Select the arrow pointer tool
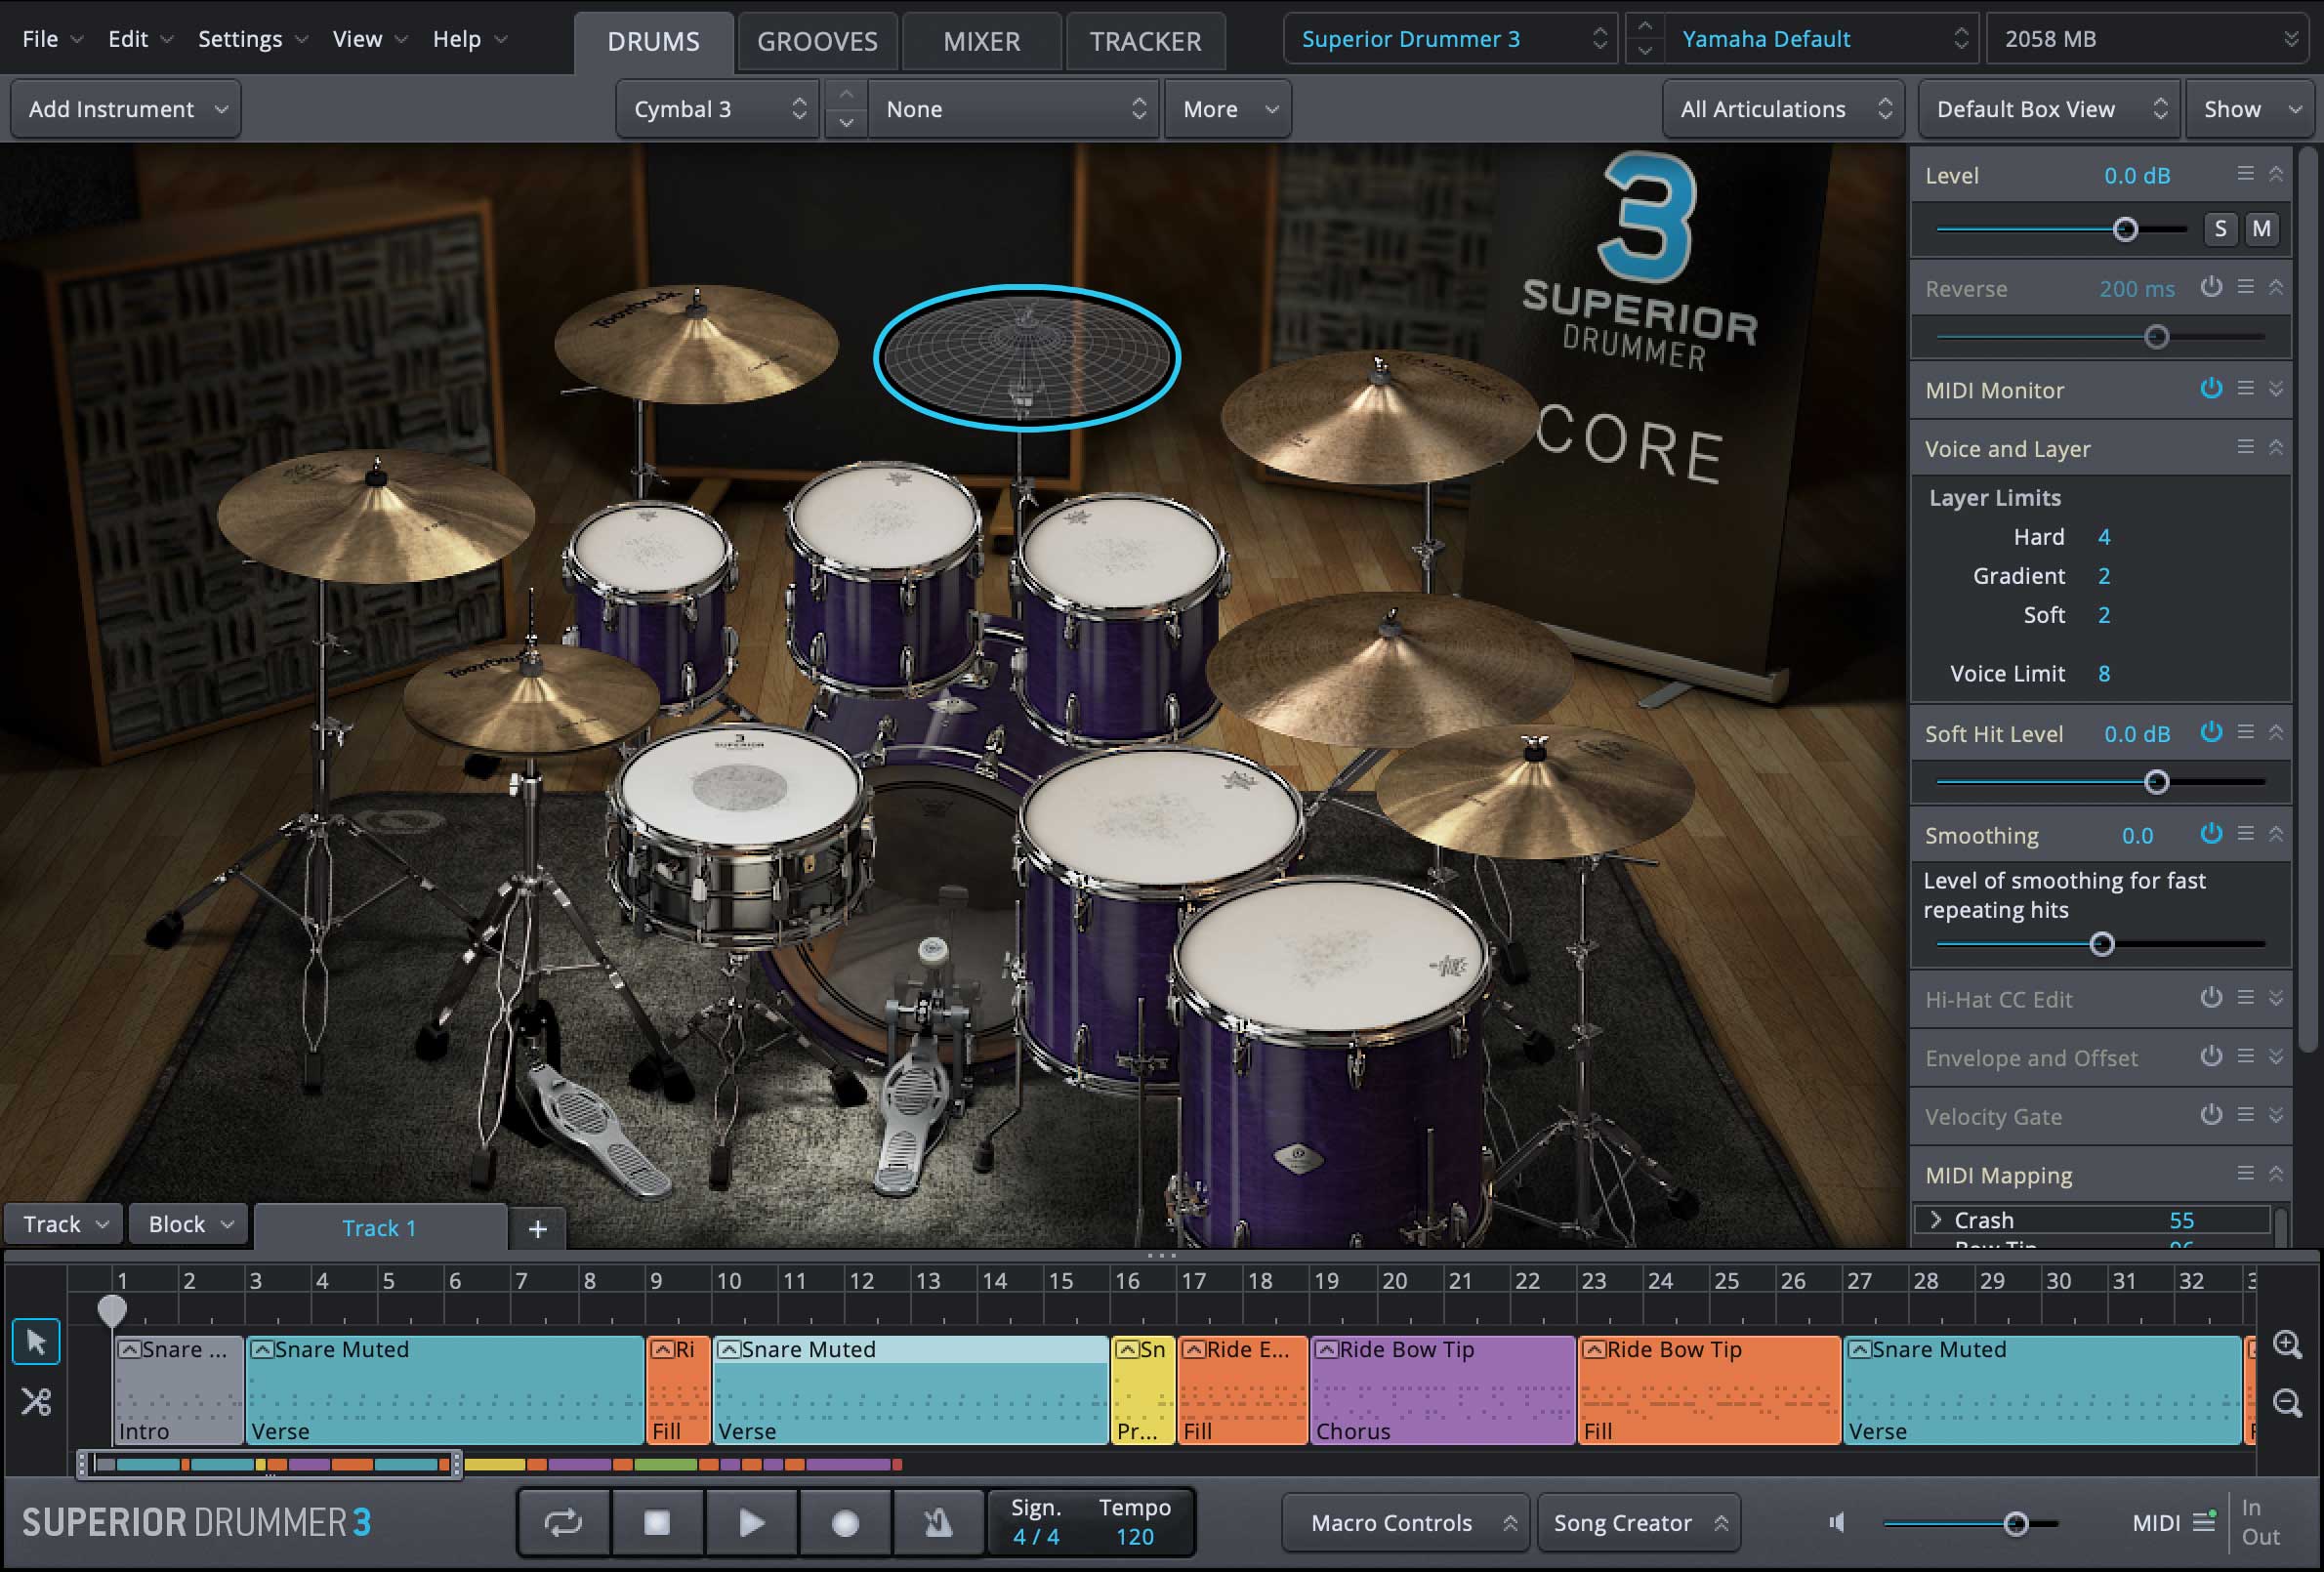Screen dimensions: 2324x1572 [36, 1342]
